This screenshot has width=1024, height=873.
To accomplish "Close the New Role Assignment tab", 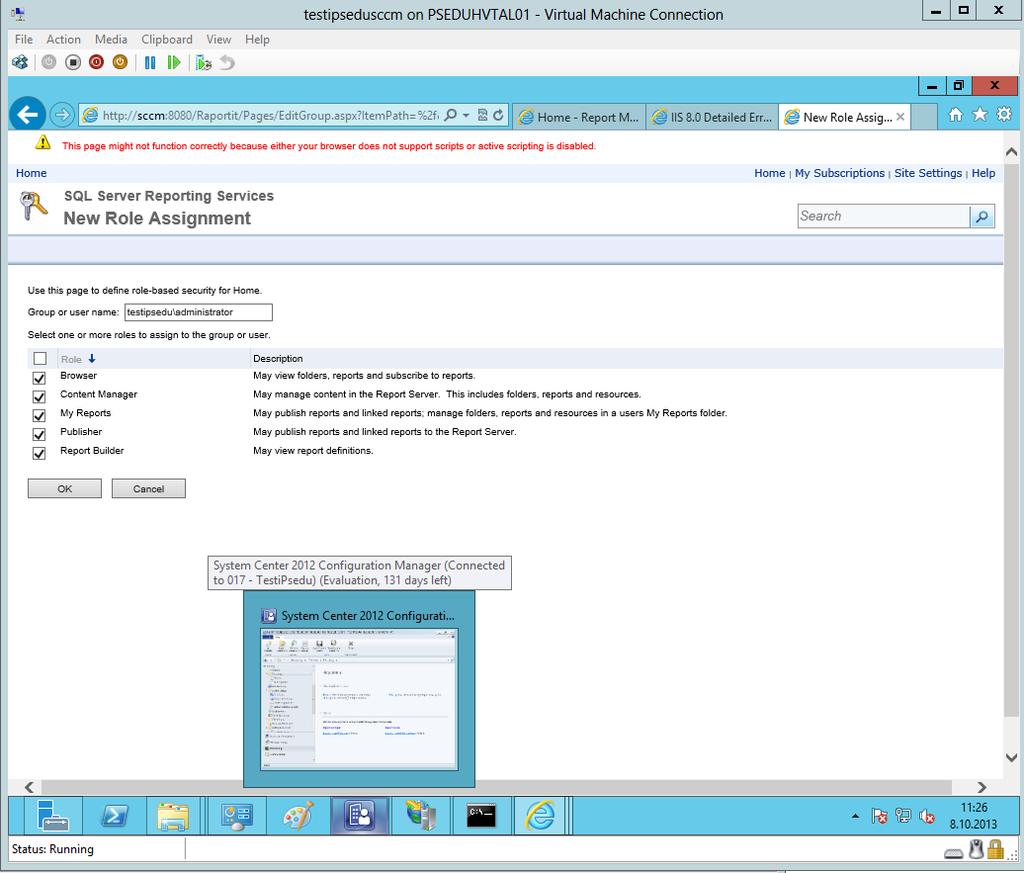I will pyautogui.click(x=901, y=117).
